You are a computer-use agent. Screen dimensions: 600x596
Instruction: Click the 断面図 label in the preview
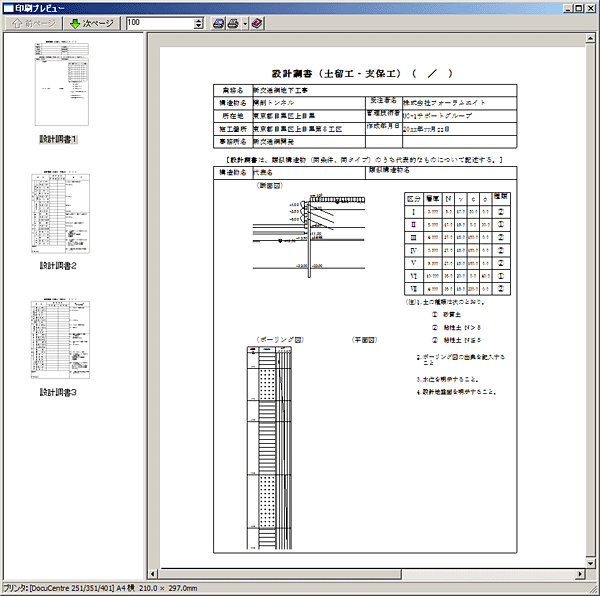click(270, 186)
